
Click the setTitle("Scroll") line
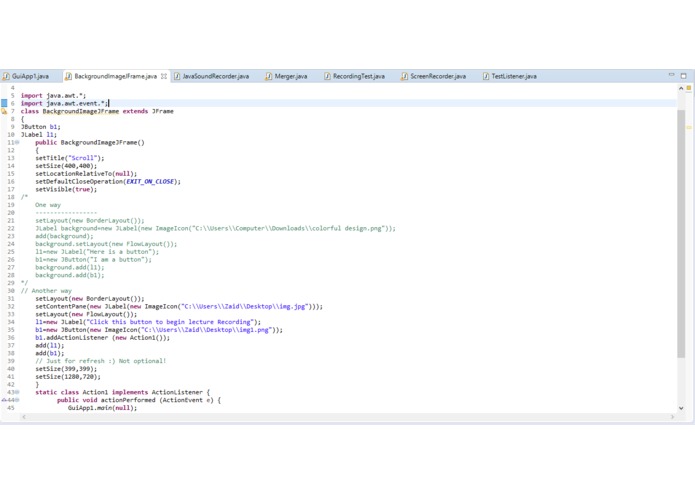[70, 158]
